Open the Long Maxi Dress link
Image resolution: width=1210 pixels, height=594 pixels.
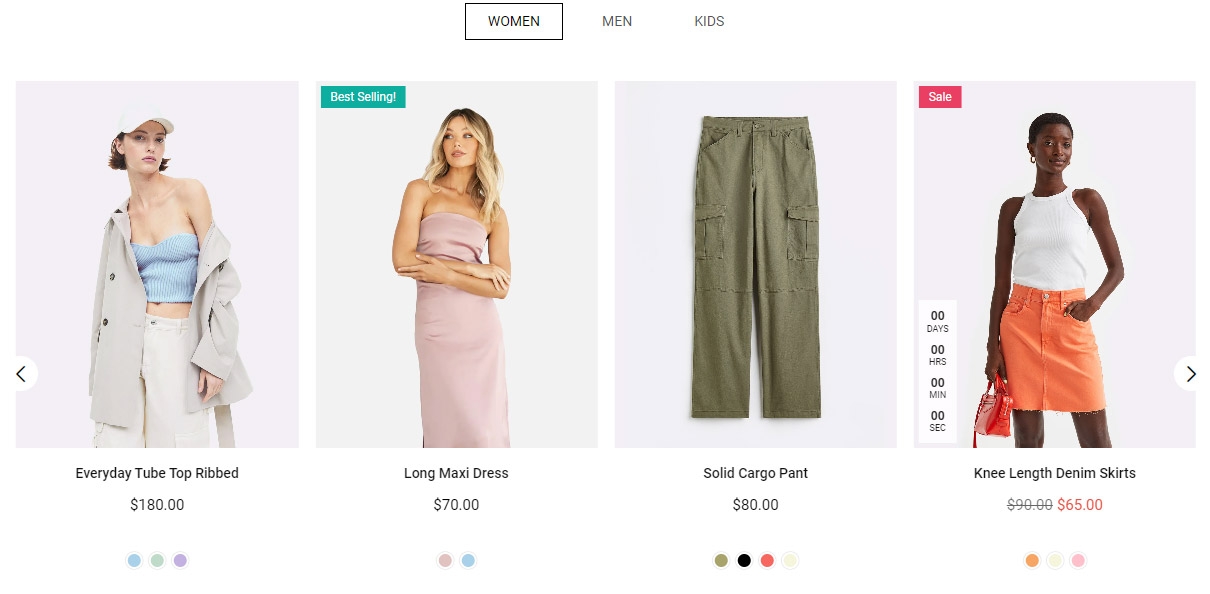456,473
